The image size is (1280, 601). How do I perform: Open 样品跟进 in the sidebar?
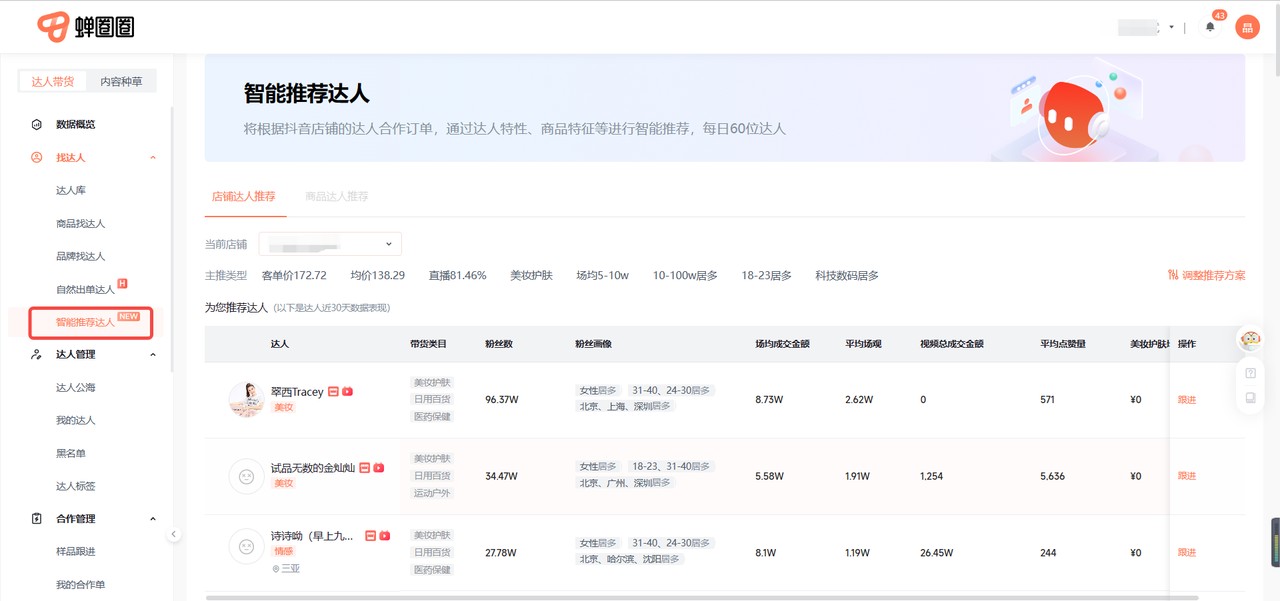pyautogui.click(x=76, y=551)
